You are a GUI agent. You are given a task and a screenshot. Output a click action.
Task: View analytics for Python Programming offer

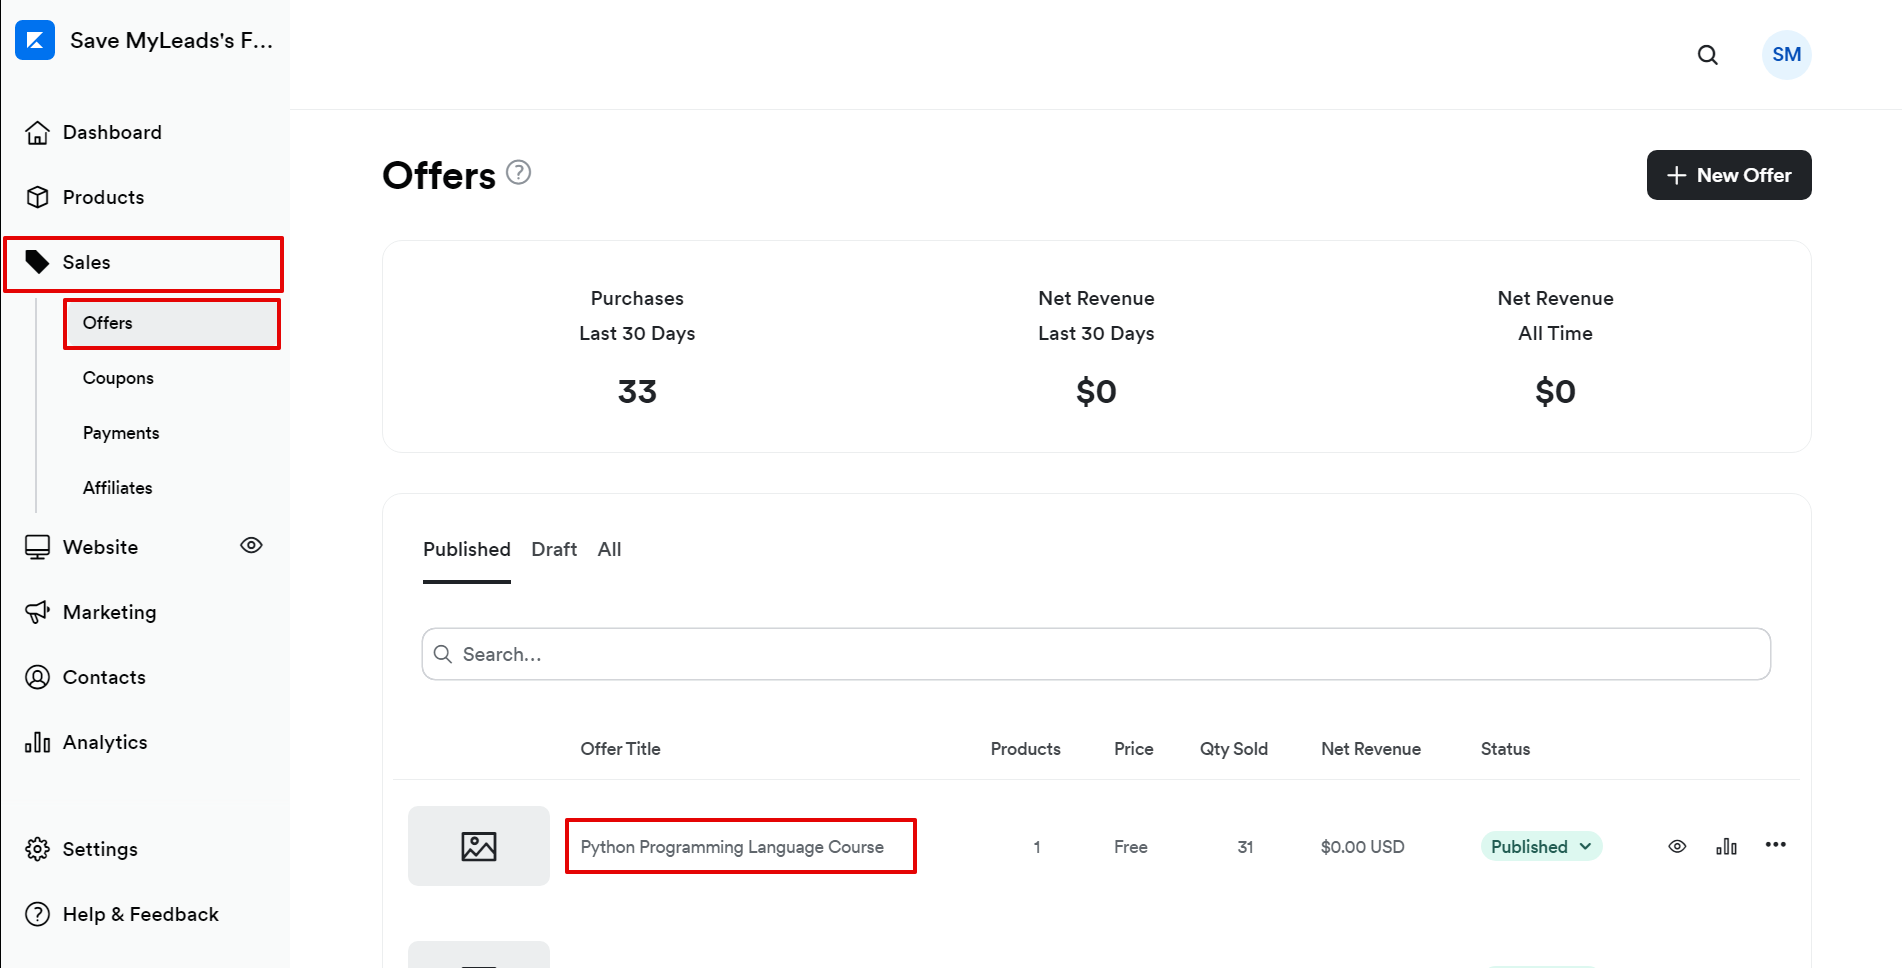click(1726, 846)
